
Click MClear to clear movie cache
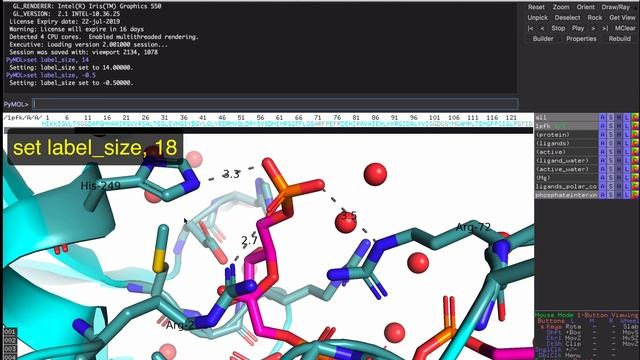pyautogui.click(x=625, y=28)
